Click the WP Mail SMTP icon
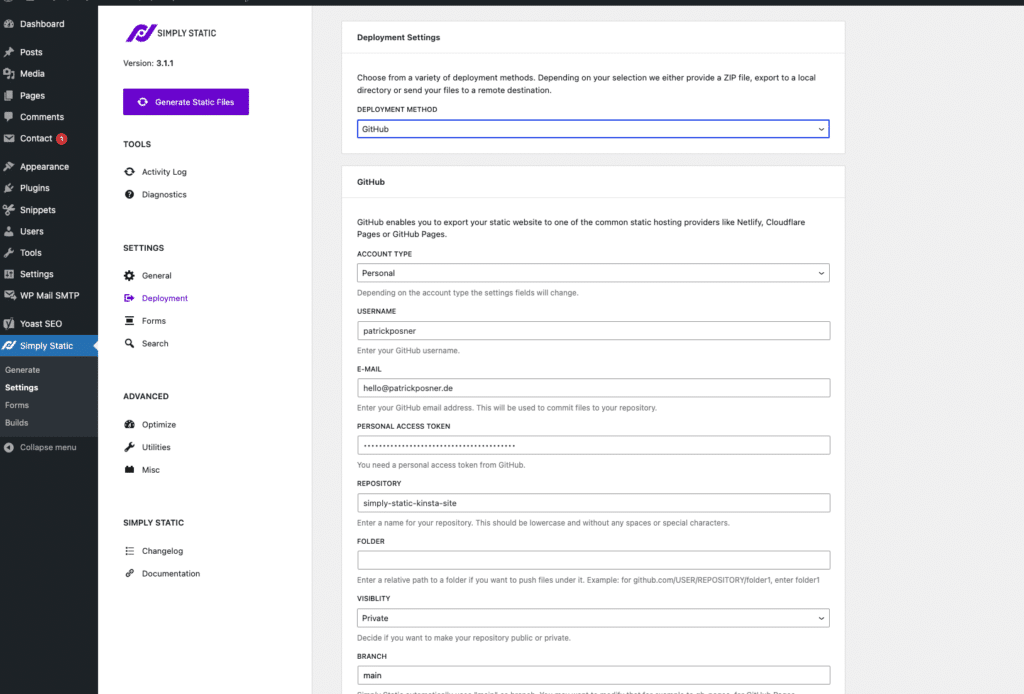The width and height of the screenshot is (1024, 694). point(8,295)
